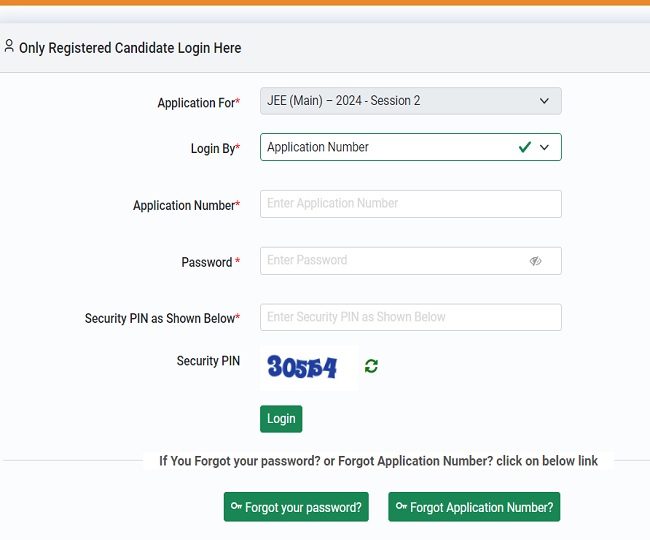Viewport: 650px width, 540px height.
Task: Refresh the Security PIN captcha
Action: (x=372, y=366)
